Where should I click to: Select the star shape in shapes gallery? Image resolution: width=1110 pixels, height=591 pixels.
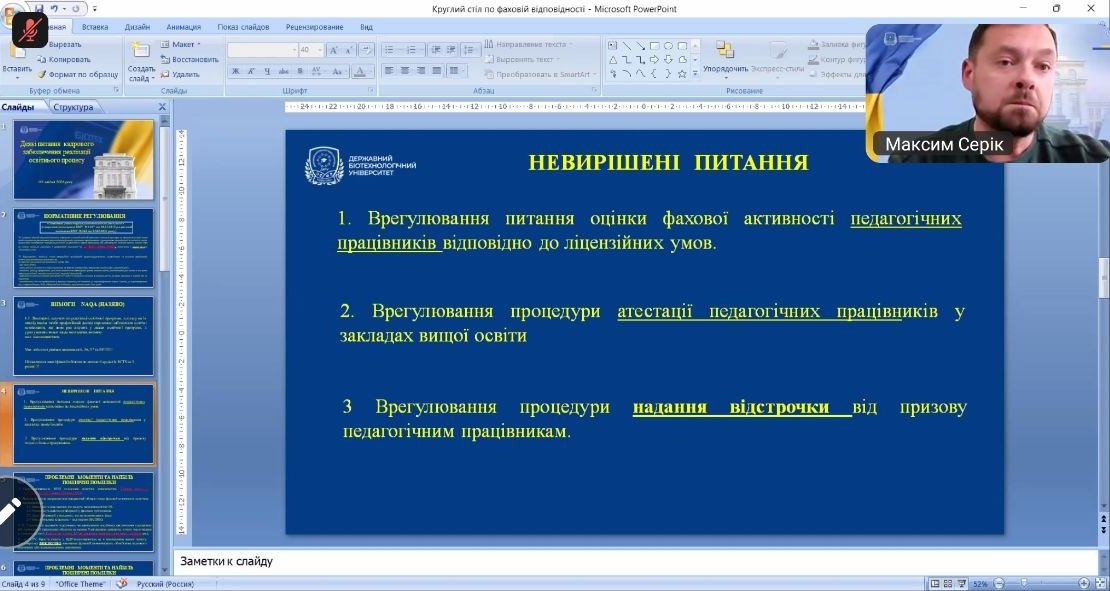pos(682,73)
